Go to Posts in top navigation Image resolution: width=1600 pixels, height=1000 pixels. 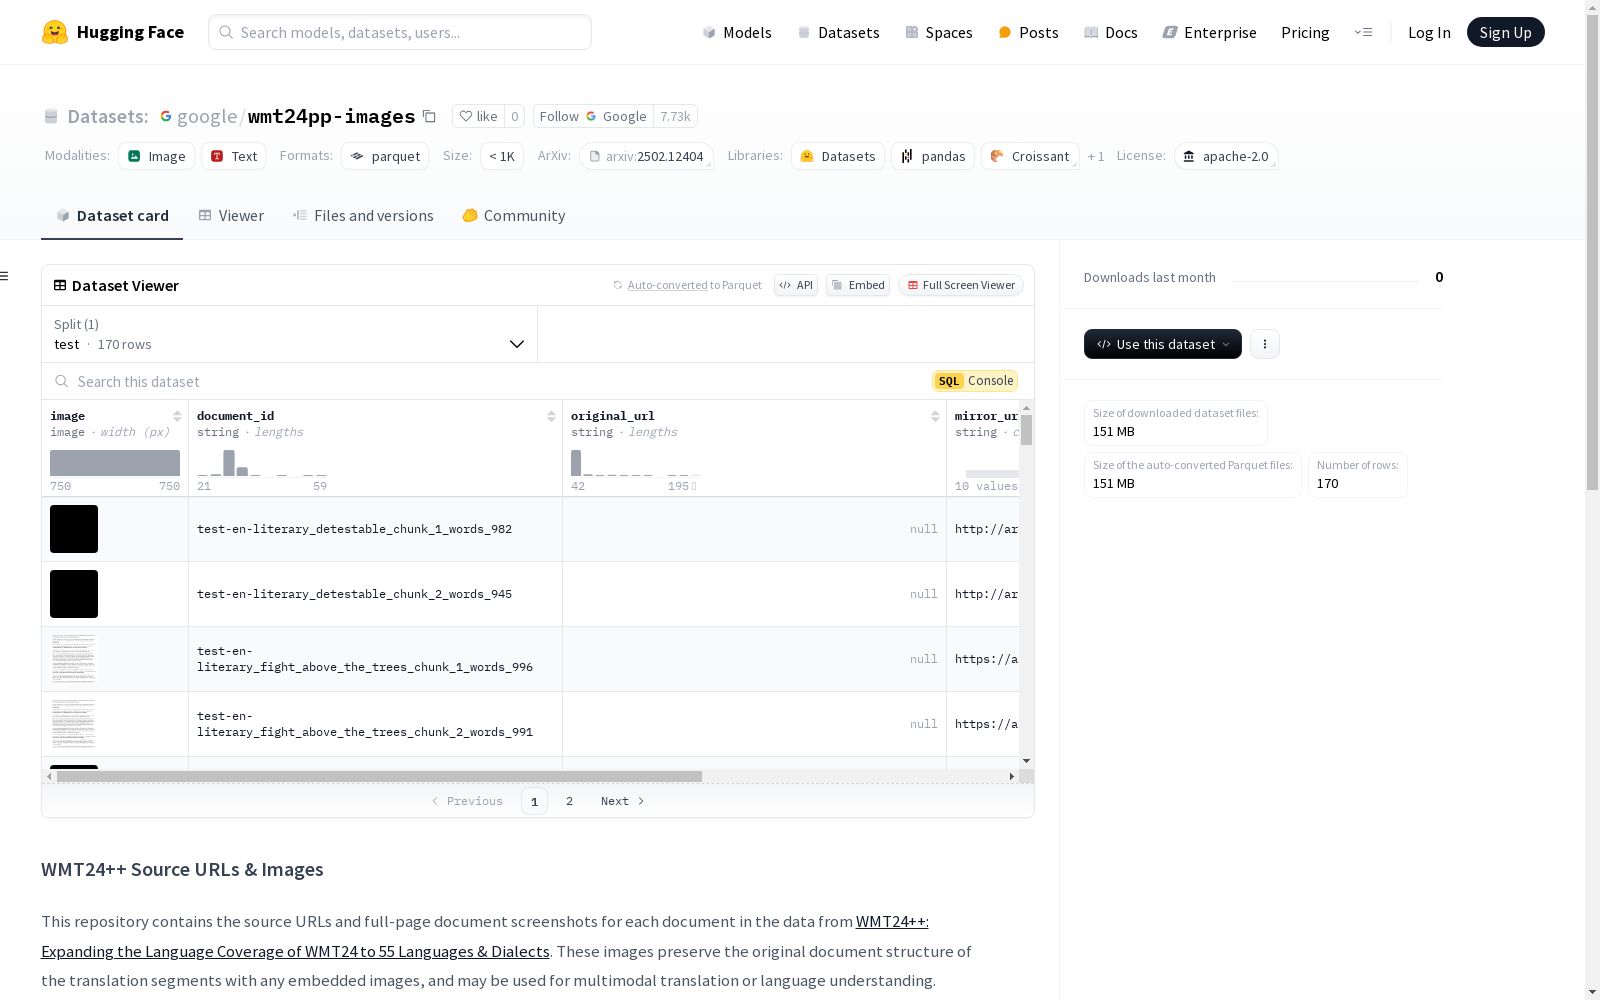1029,32
